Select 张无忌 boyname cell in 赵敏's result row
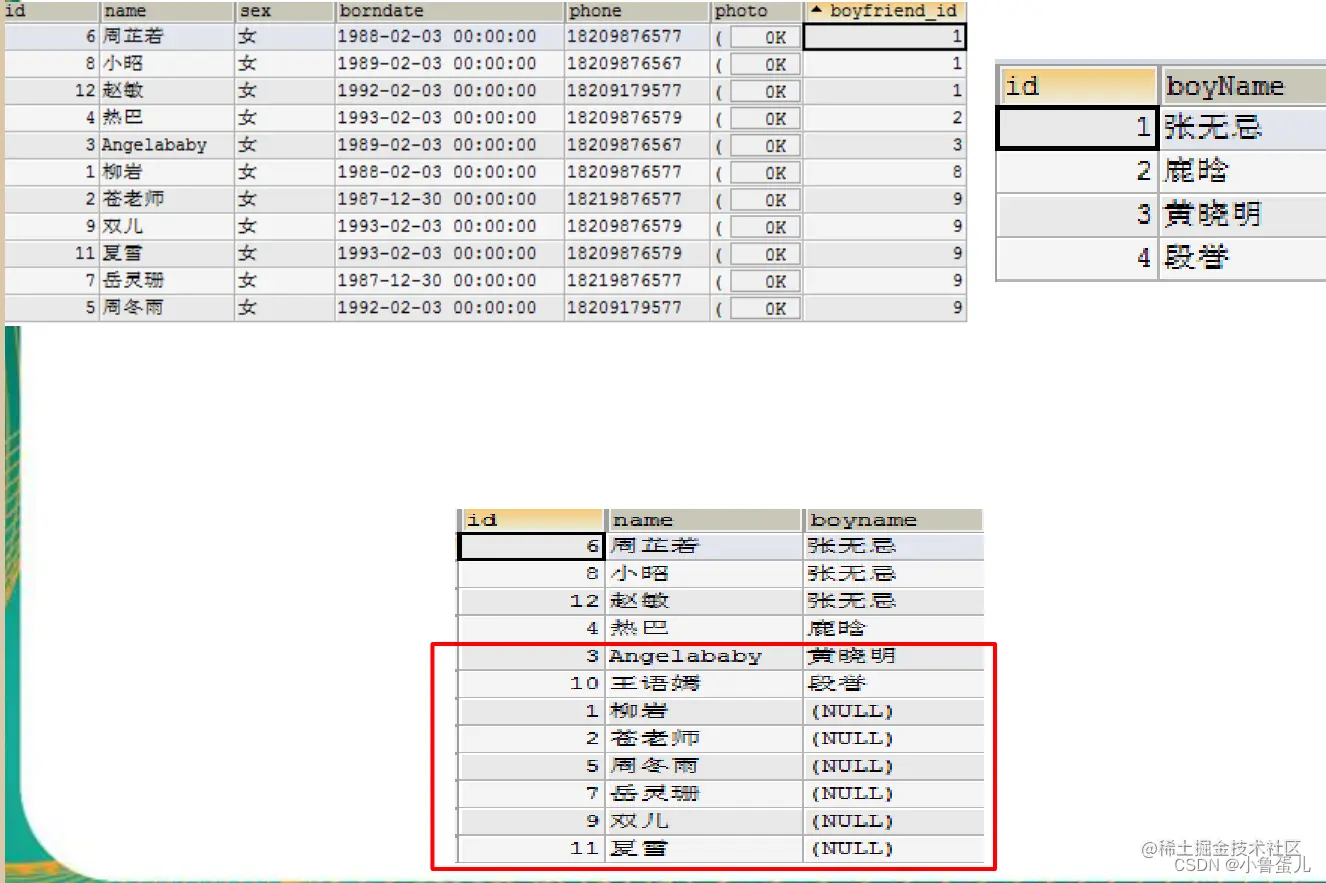This screenshot has height=883, width=1326. click(893, 601)
